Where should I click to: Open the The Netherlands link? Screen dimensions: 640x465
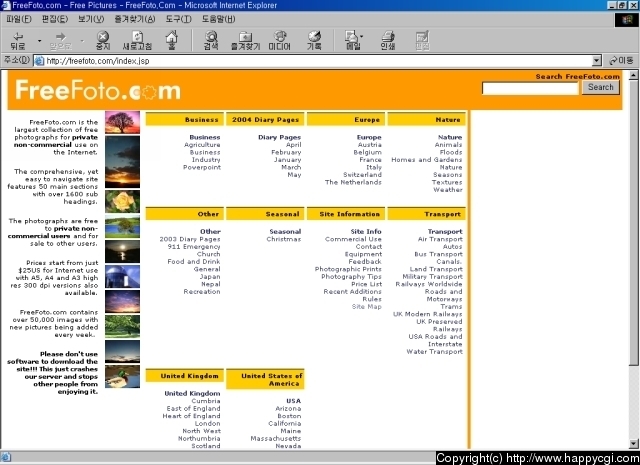(353, 182)
